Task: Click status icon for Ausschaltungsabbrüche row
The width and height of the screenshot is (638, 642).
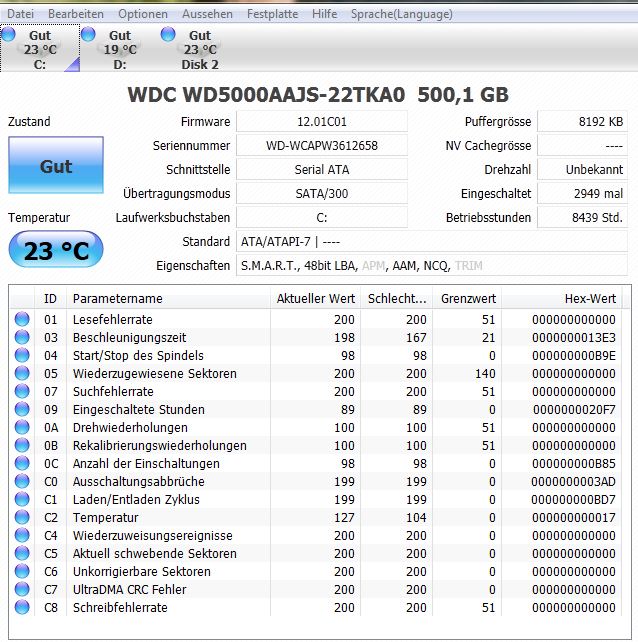Action: (22, 481)
